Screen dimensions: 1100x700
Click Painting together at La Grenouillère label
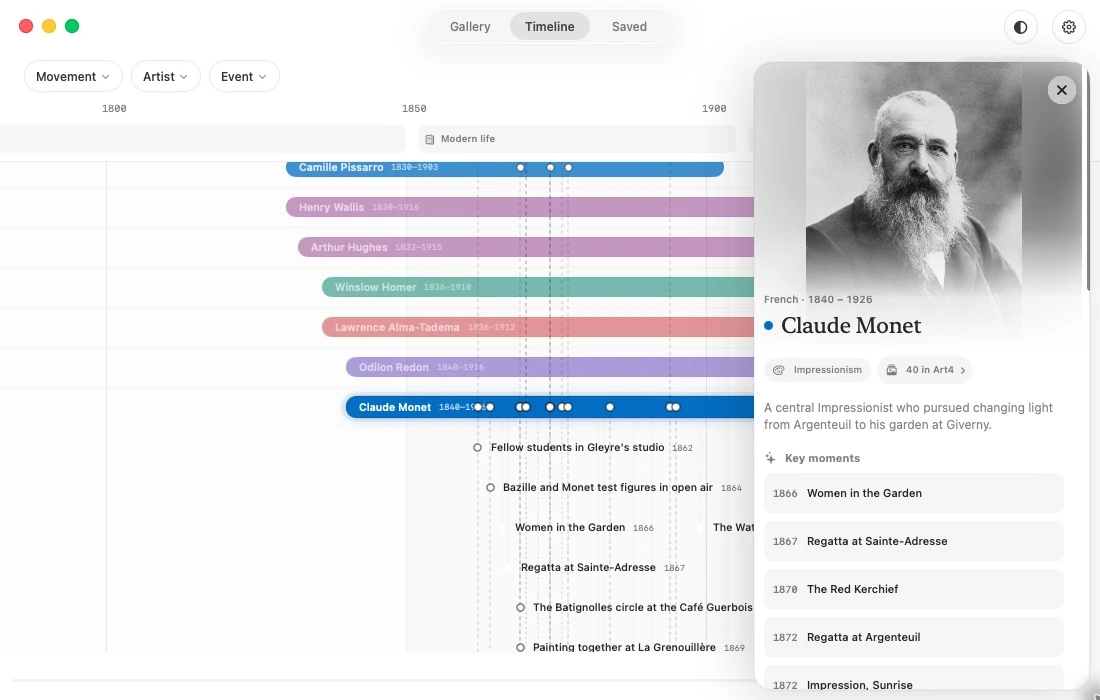coord(624,647)
